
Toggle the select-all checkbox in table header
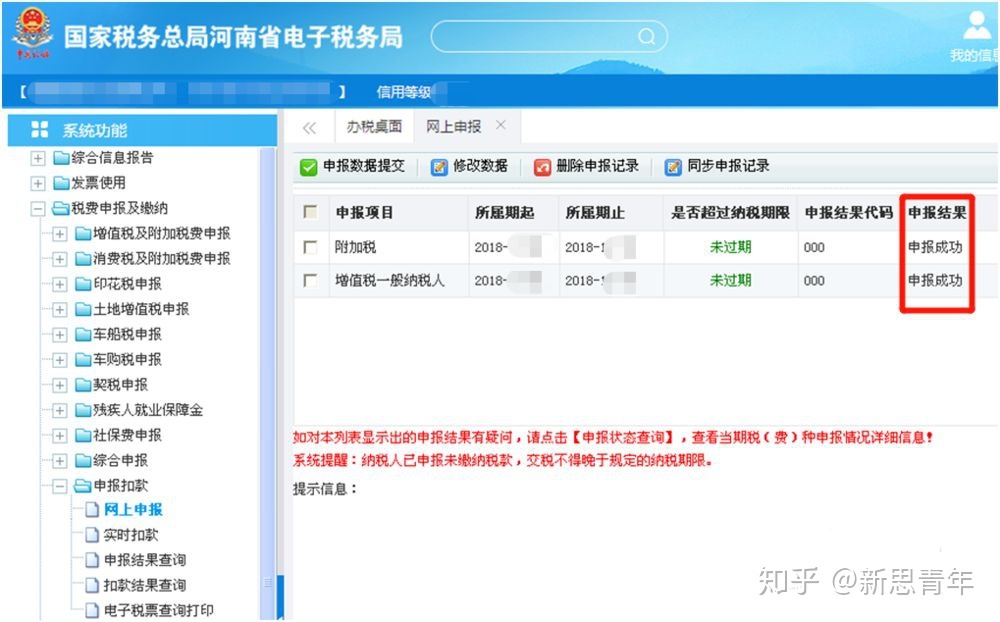(x=310, y=213)
